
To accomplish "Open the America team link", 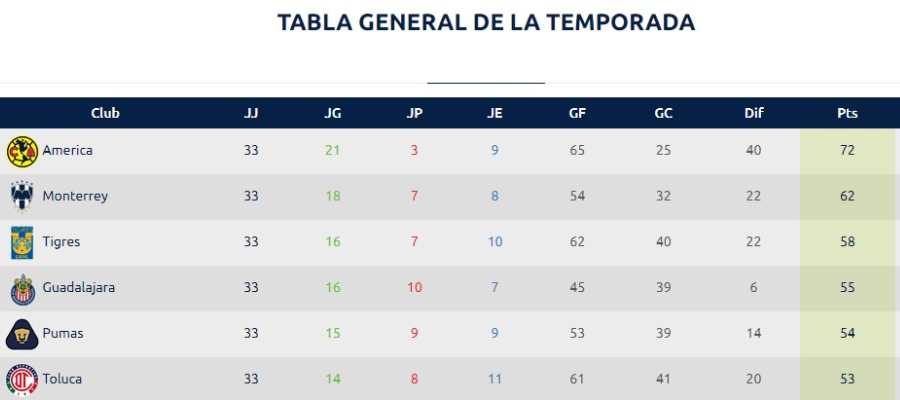I will click(x=67, y=151).
